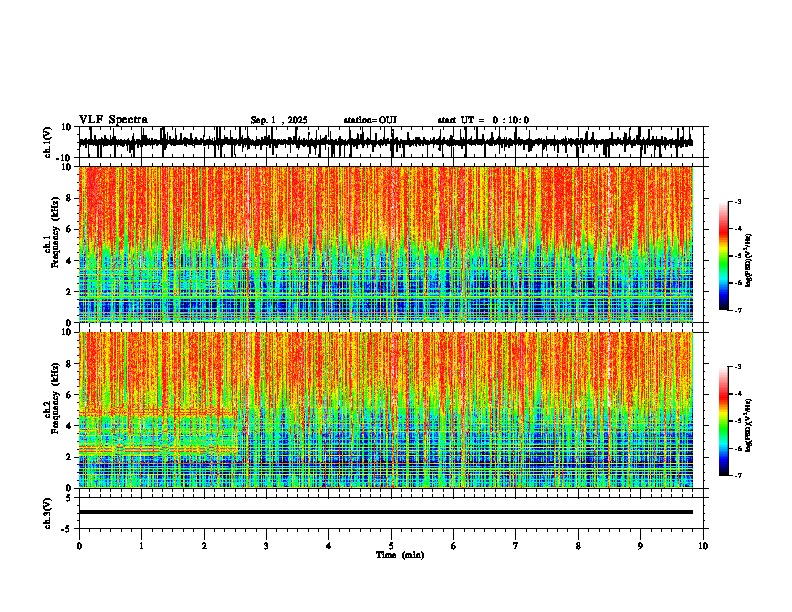Screen dimensions: 792x612
Task: Click the 8 kHz tick label on ch.1 spectrogram
Action: (69, 198)
